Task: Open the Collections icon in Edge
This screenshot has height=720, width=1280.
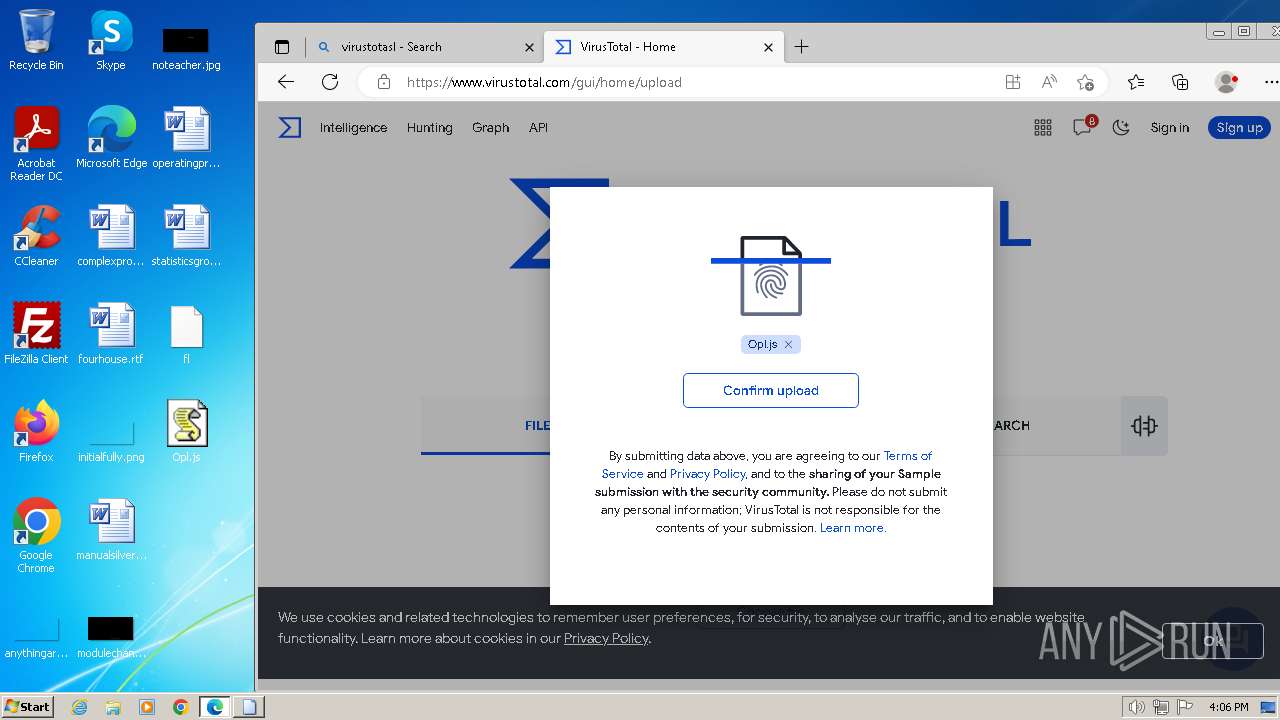Action: click(x=1180, y=82)
